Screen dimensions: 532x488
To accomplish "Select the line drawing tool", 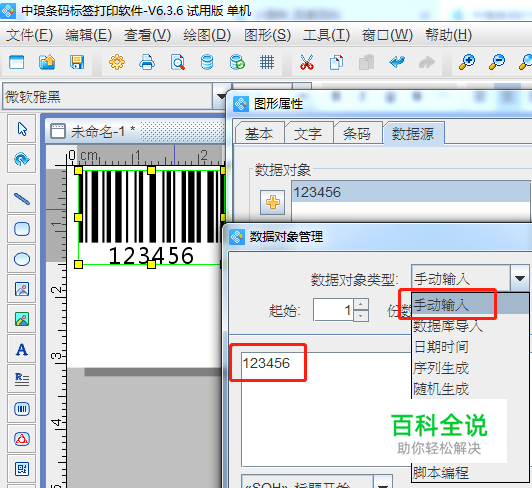I will 22,199.
